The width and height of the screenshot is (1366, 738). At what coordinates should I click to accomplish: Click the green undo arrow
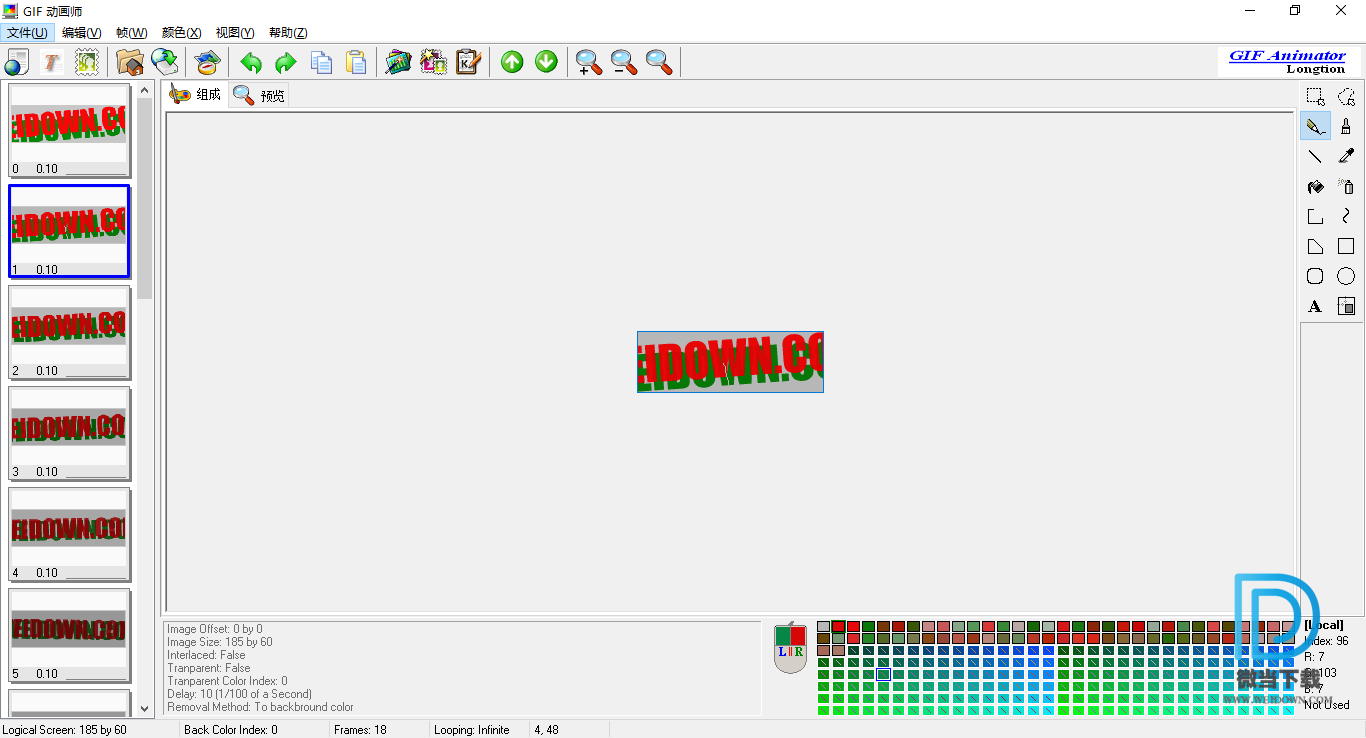pos(251,63)
